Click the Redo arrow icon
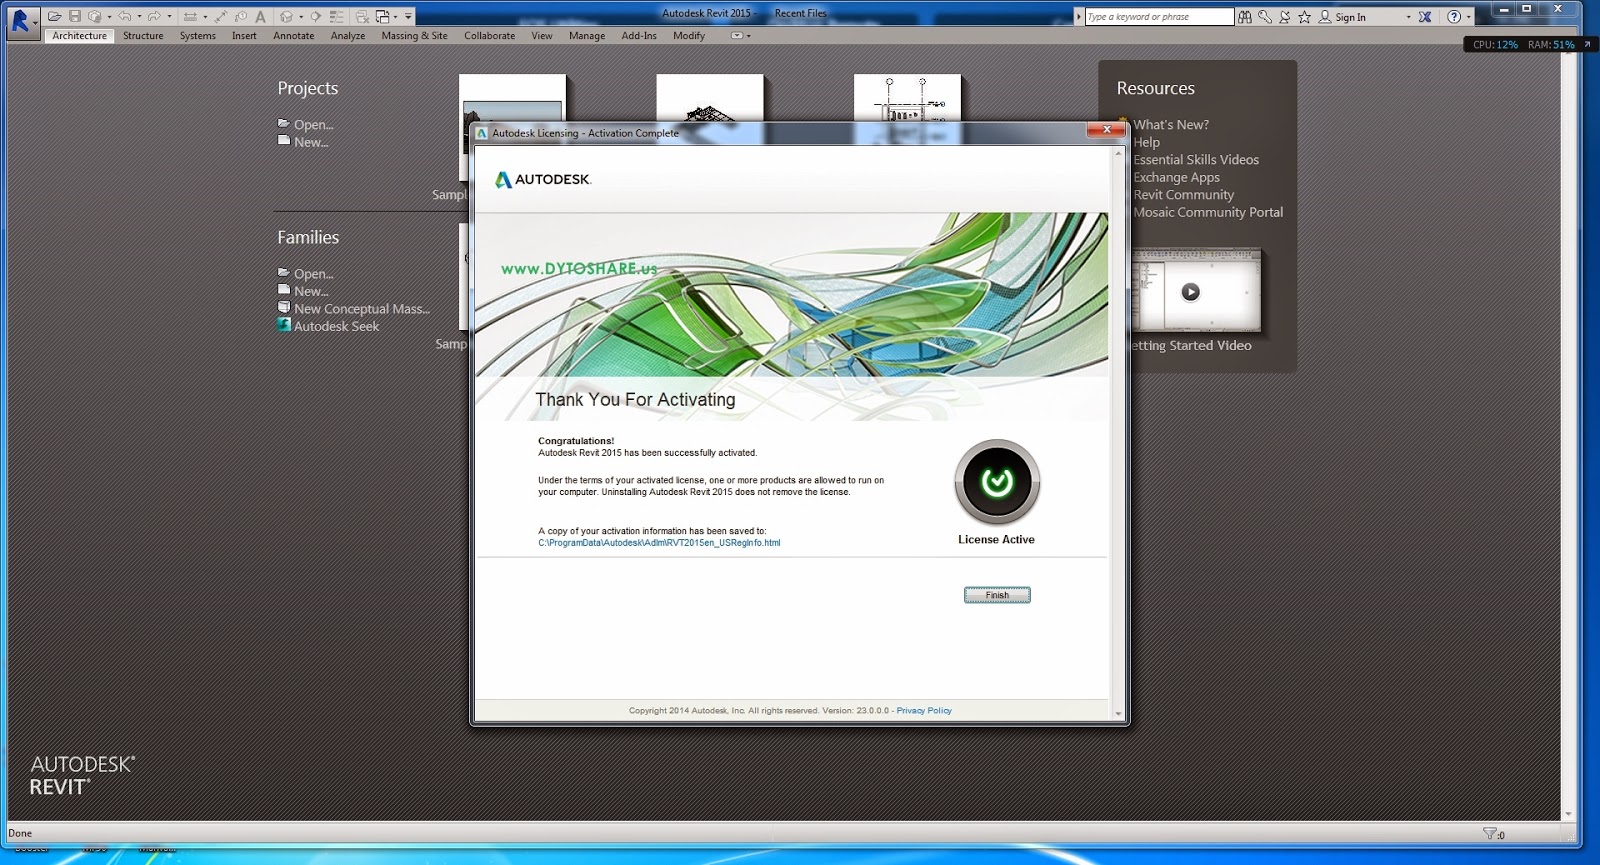 (x=154, y=17)
